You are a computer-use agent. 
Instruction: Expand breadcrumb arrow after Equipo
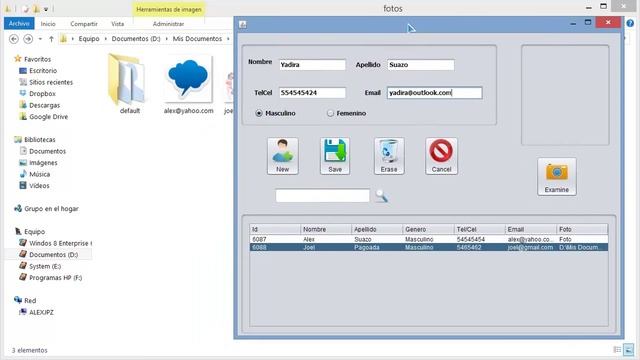(105, 39)
